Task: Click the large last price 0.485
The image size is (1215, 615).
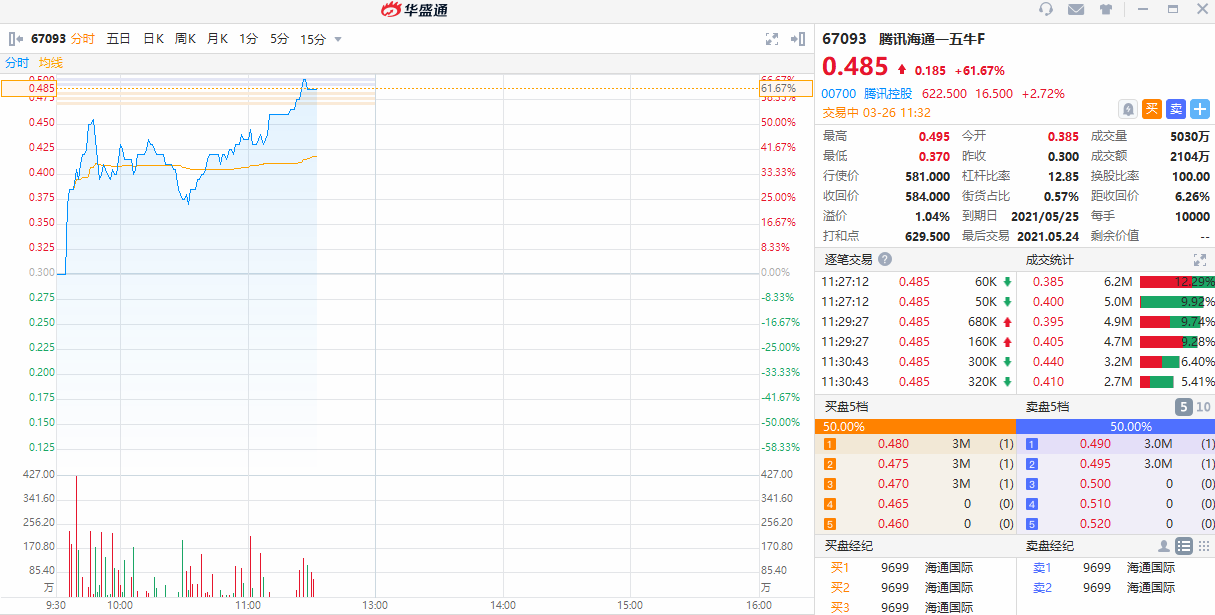Action: [x=855, y=67]
